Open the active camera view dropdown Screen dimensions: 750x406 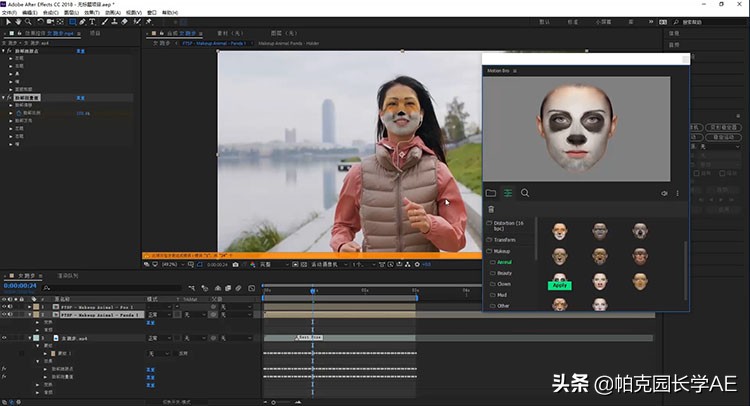pos(330,264)
